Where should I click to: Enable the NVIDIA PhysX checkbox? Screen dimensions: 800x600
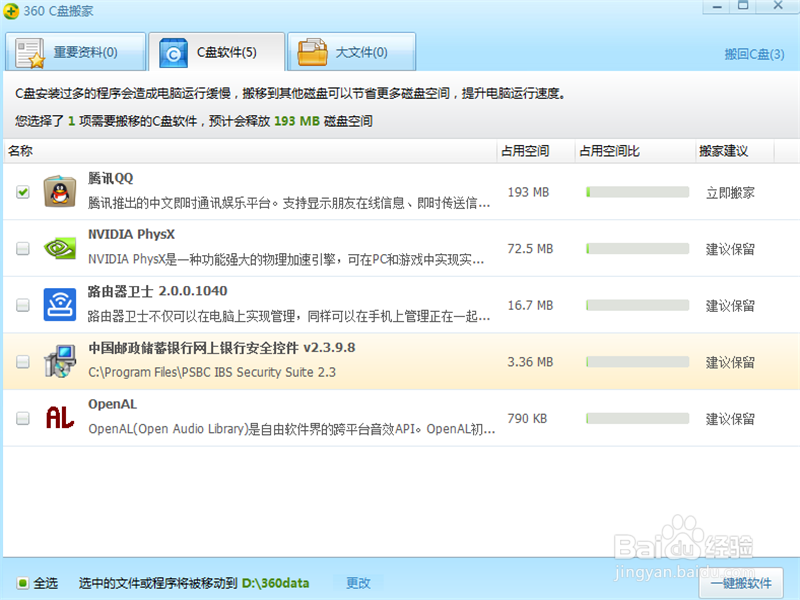[22, 248]
